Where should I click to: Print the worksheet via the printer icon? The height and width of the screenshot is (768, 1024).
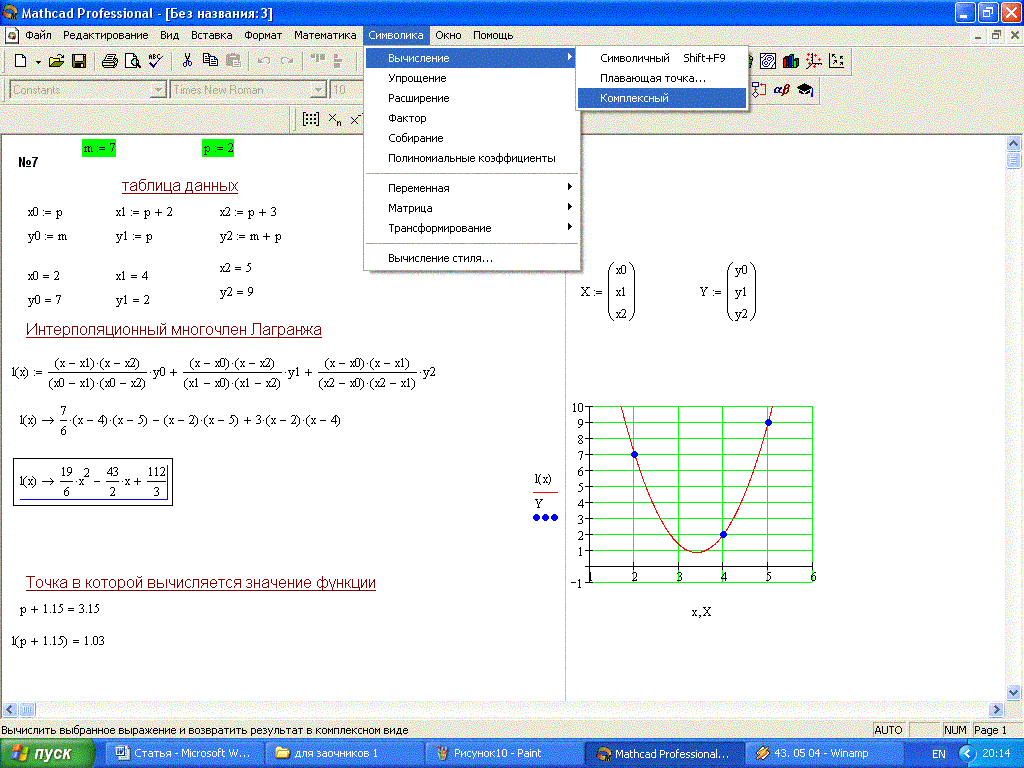tap(110, 61)
